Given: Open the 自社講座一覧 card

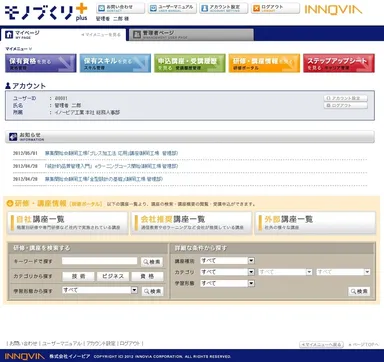Looking at the screenshot, I should pyautogui.click(x=68, y=223).
